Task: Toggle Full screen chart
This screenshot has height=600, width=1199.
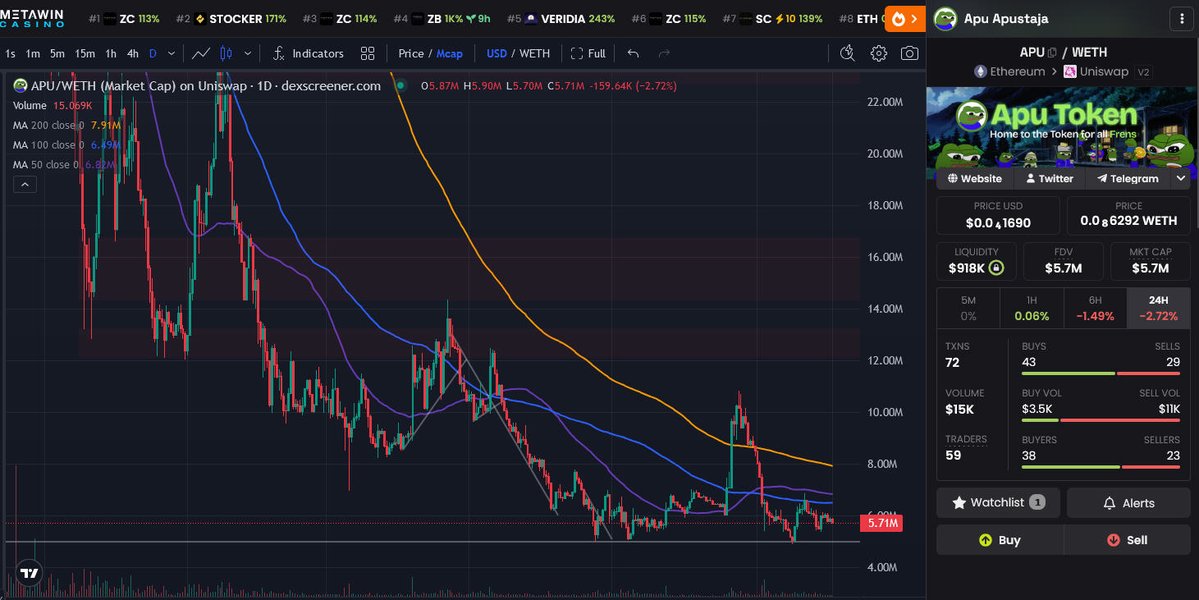Action: click(x=588, y=54)
